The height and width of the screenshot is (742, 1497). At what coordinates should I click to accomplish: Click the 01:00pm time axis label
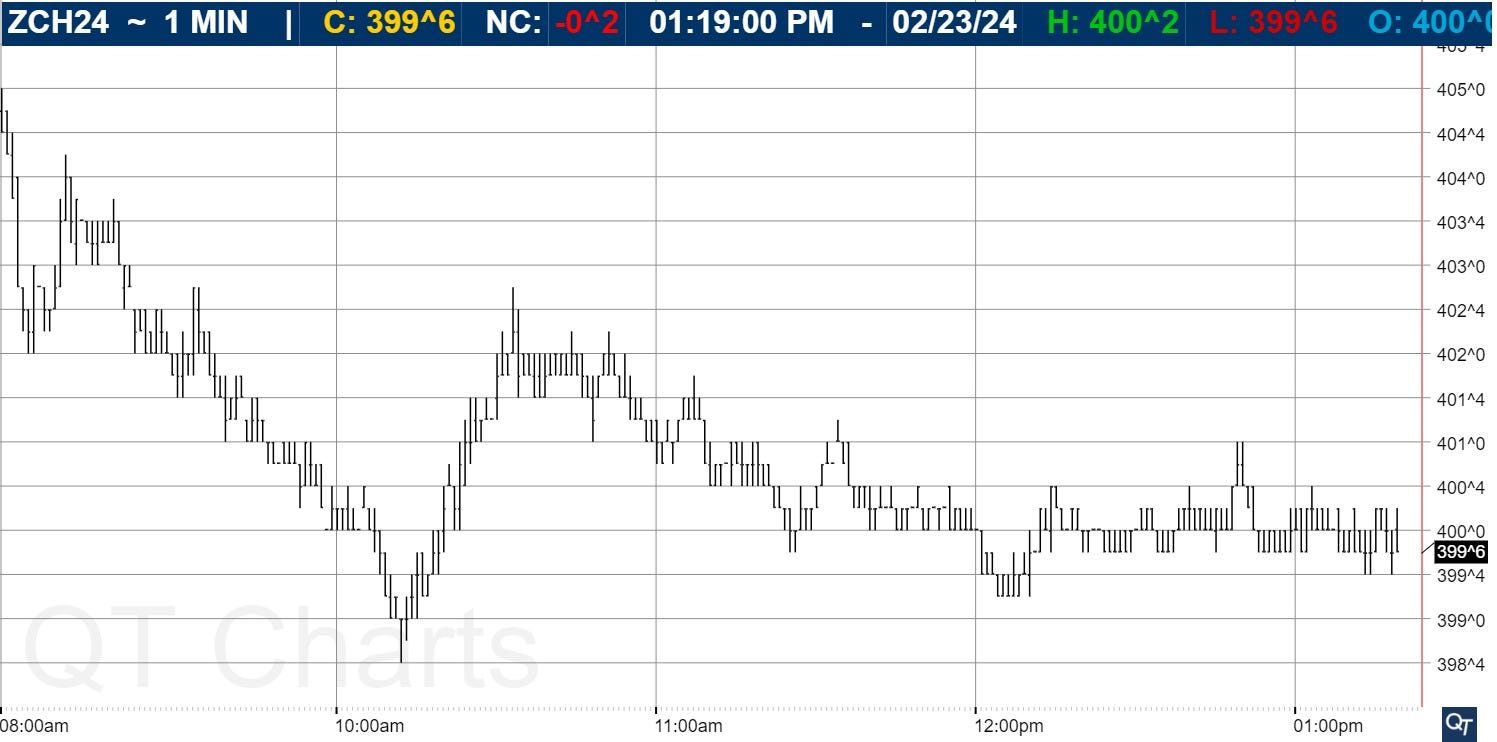1330,725
